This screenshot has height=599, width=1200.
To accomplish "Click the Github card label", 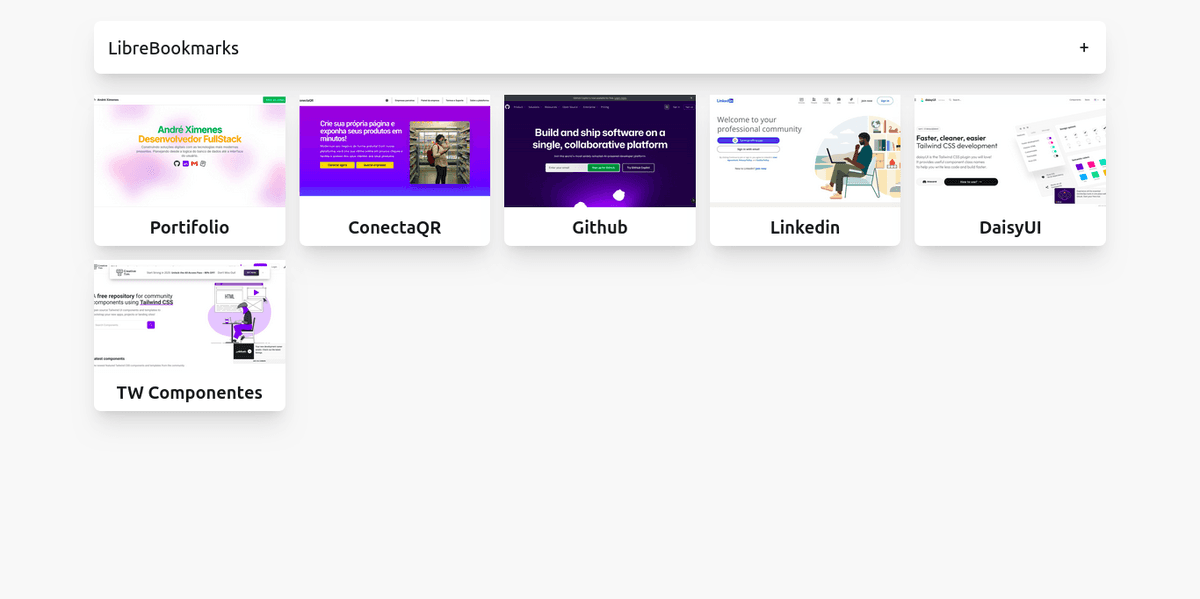I will point(600,228).
